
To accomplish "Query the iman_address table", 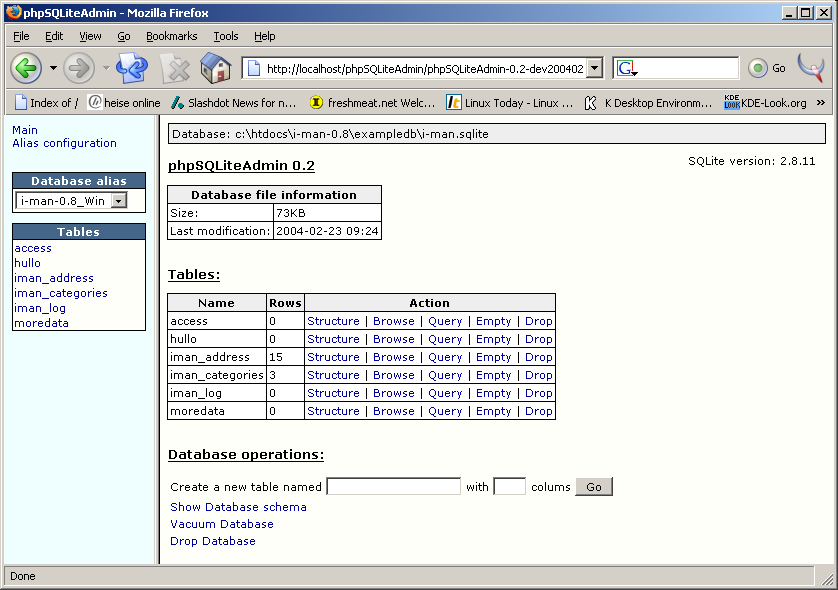I will tap(445, 357).
